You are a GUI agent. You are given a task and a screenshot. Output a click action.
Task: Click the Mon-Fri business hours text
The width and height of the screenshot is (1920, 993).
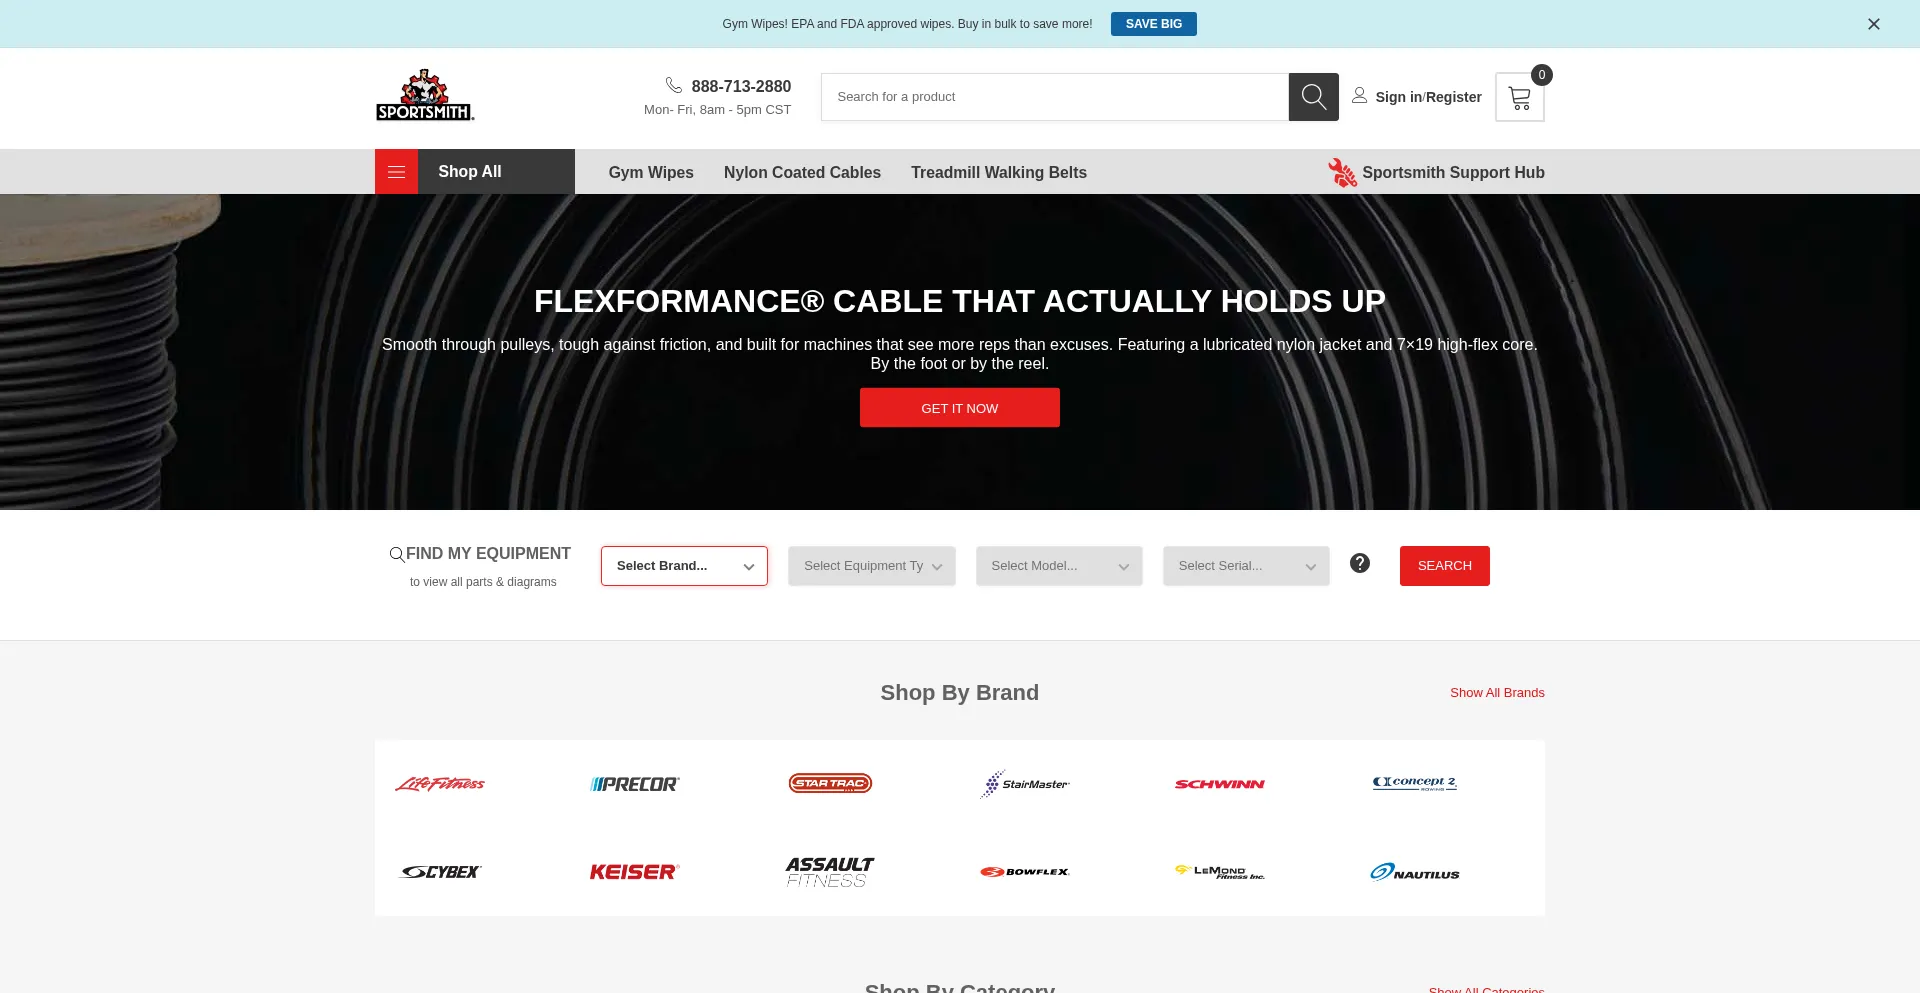tap(717, 110)
